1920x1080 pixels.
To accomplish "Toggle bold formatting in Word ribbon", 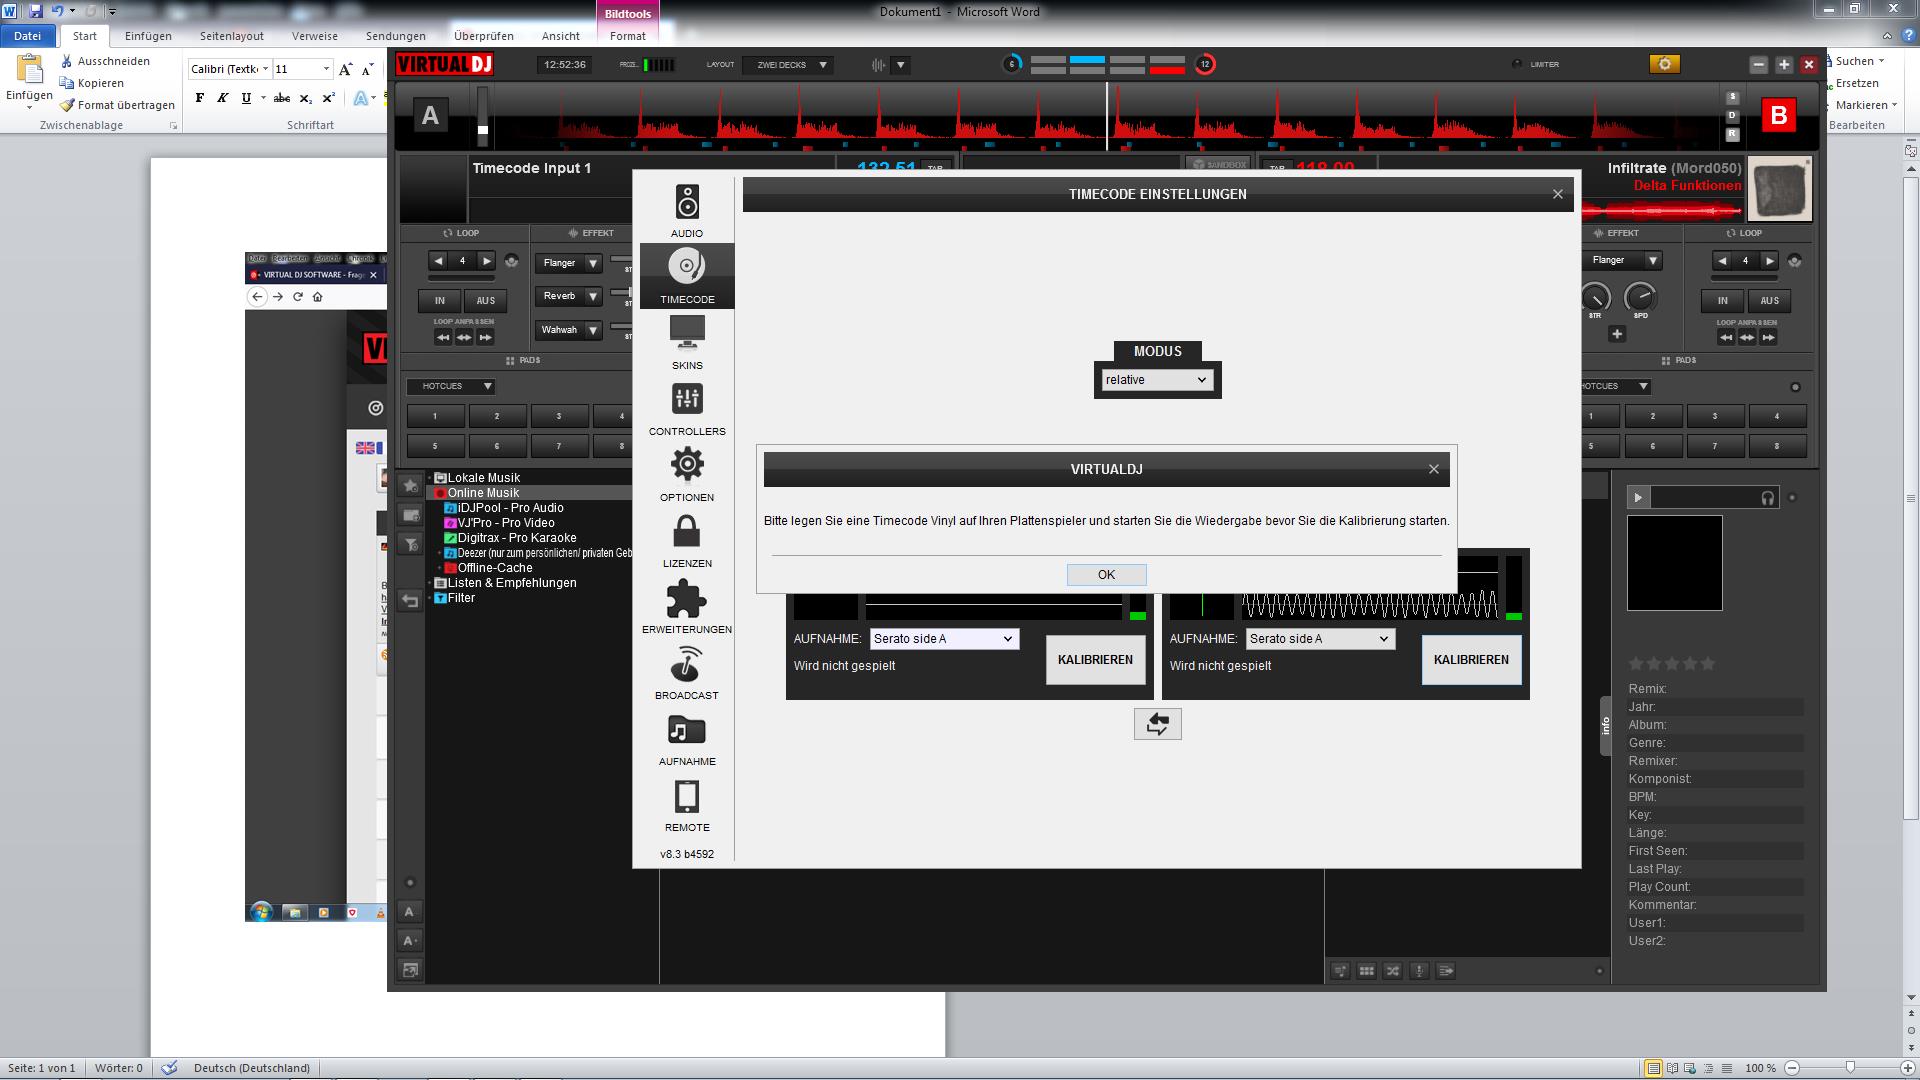I will pyautogui.click(x=200, y=98).
